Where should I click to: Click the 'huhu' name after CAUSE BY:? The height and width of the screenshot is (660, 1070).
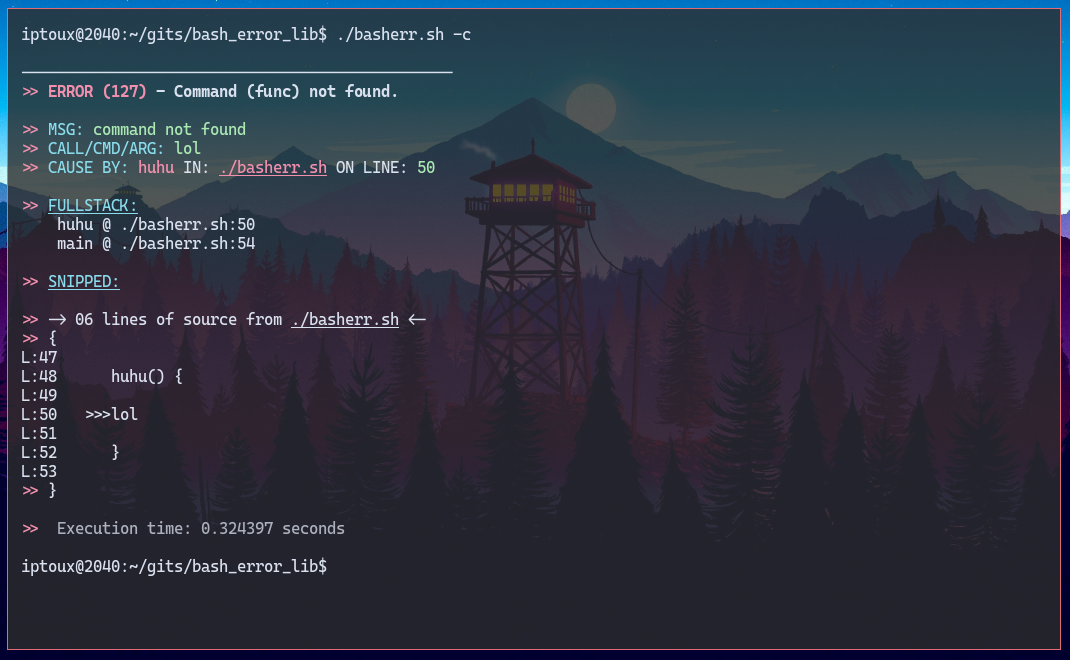(x=156, y=168)
